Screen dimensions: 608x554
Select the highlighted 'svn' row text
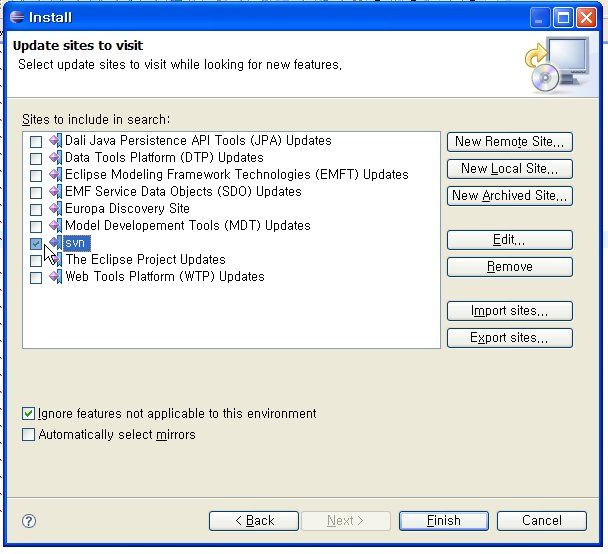point(76,243)
